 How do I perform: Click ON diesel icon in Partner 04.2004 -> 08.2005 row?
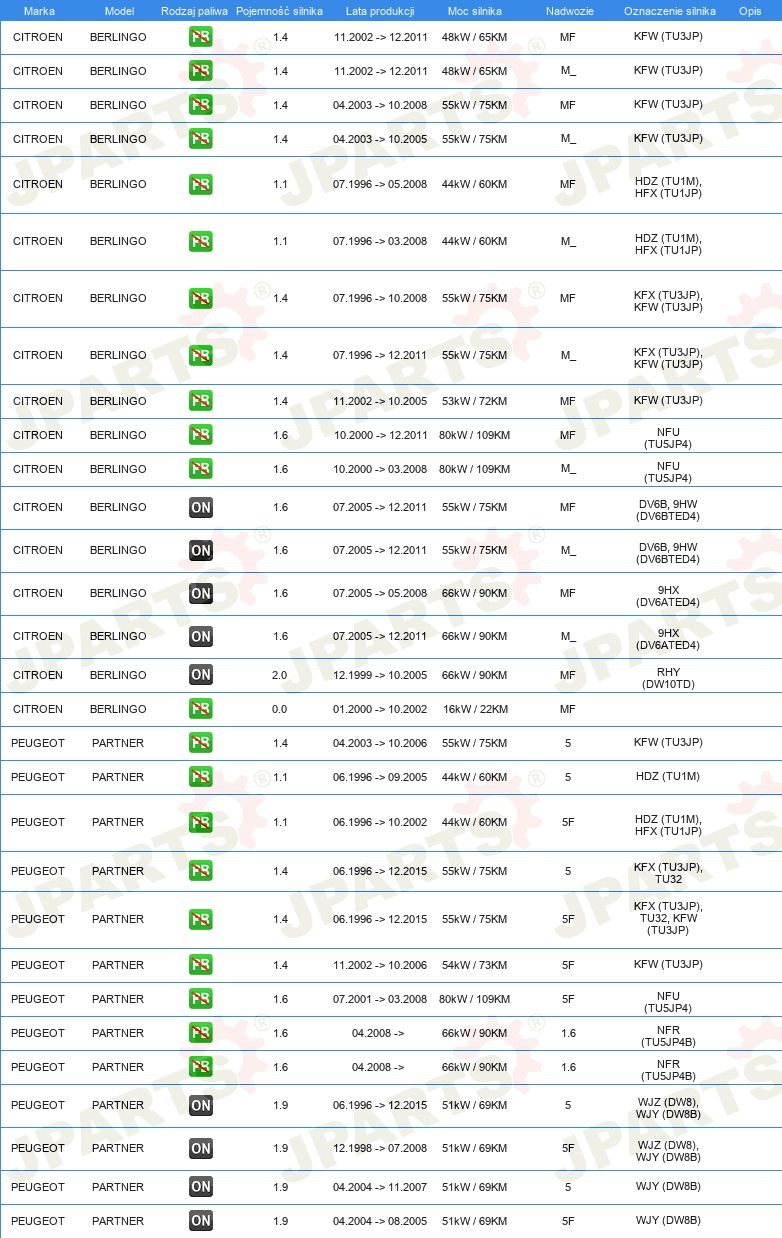tap(201, 1221)
